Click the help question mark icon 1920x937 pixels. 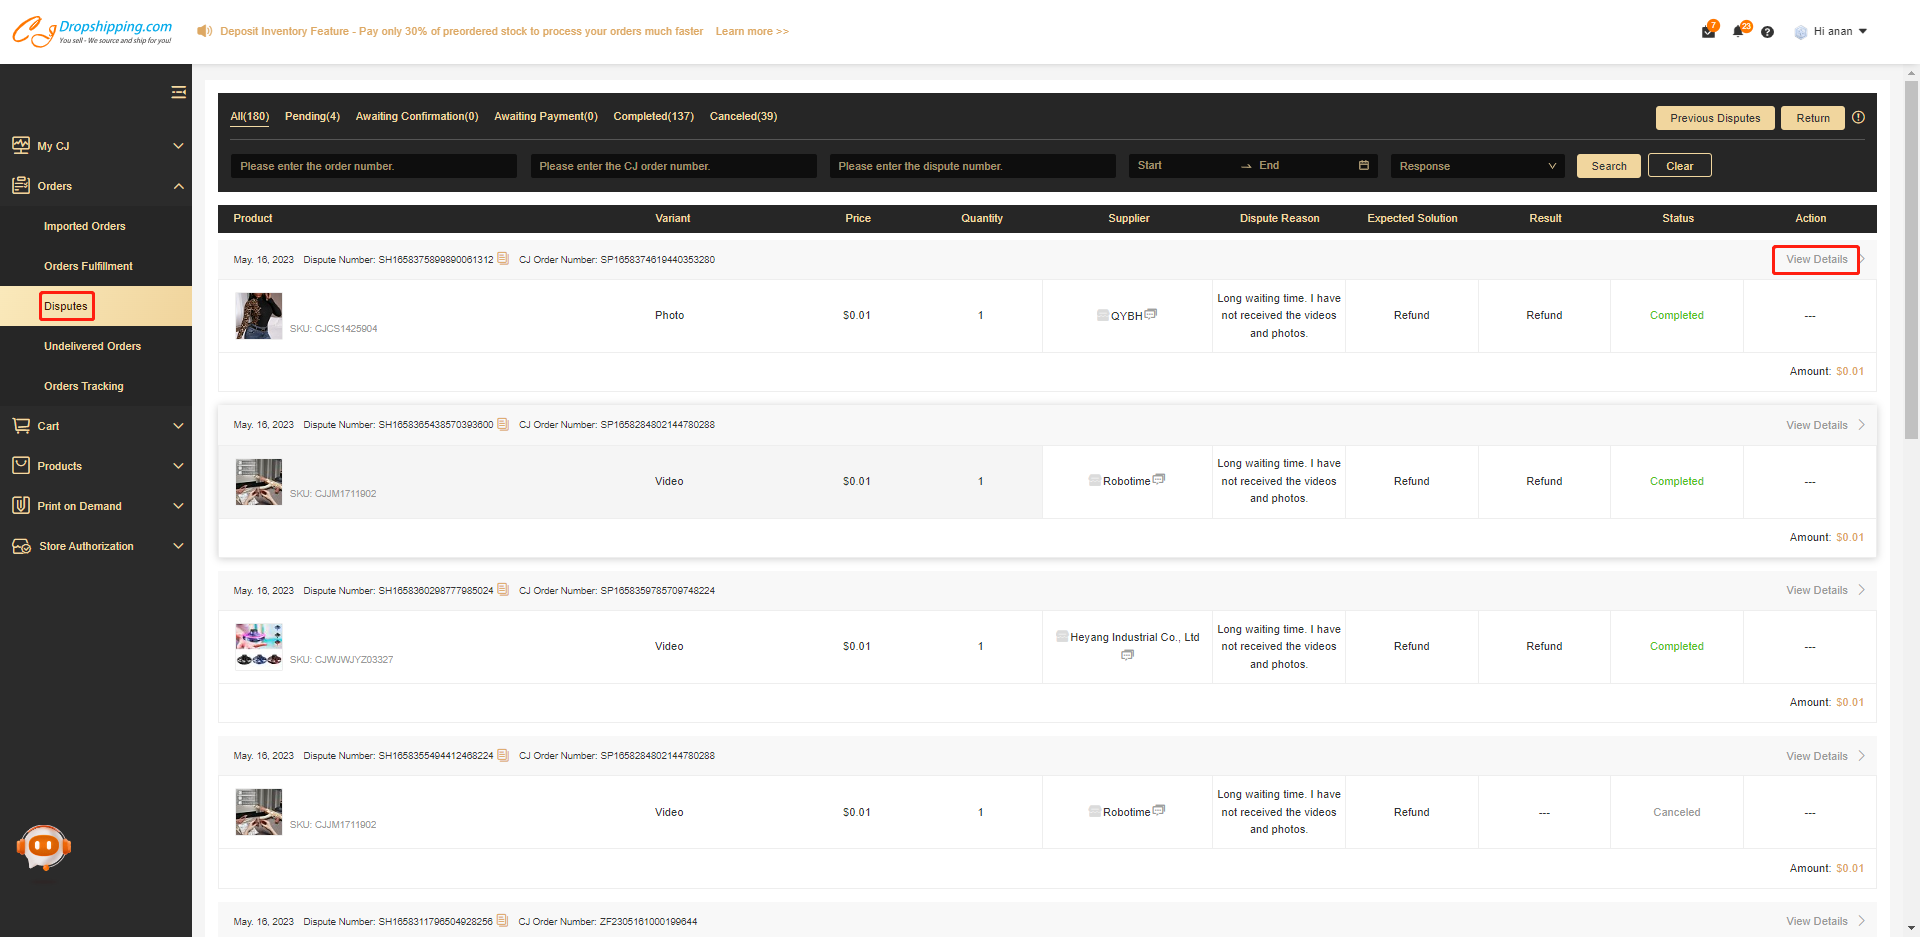coord(1767,32)
